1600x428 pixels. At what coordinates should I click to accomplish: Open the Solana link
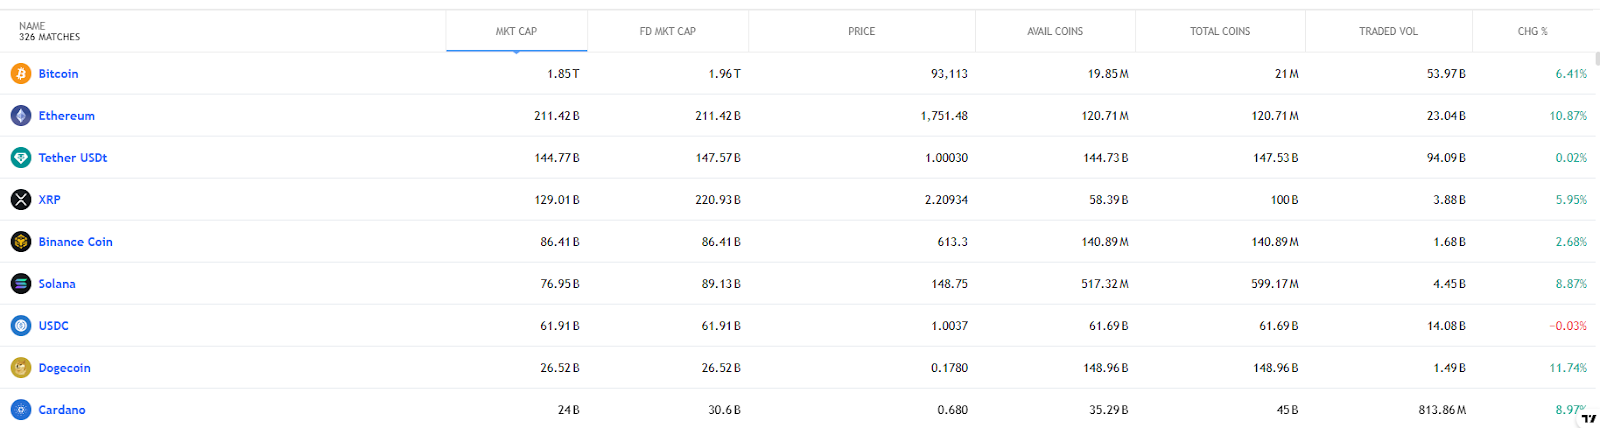coord(57,284)
